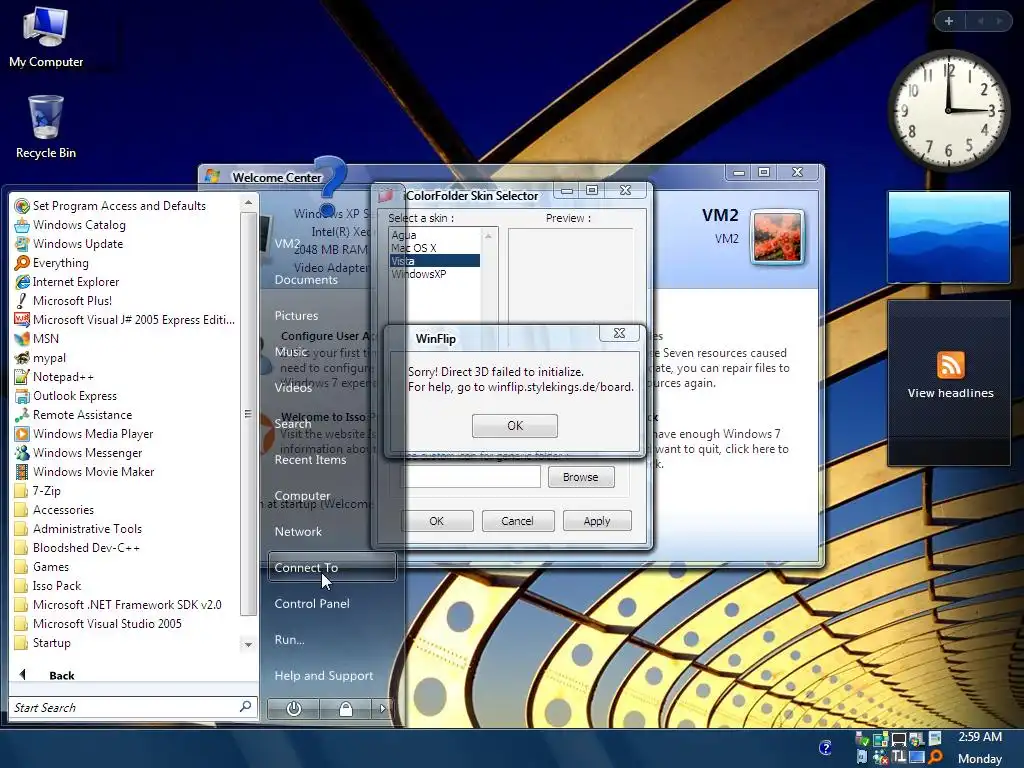Click the mountain slideshow gadget picture
The width and height of the screenshot is (1024, 768).
tap(948, 236)
